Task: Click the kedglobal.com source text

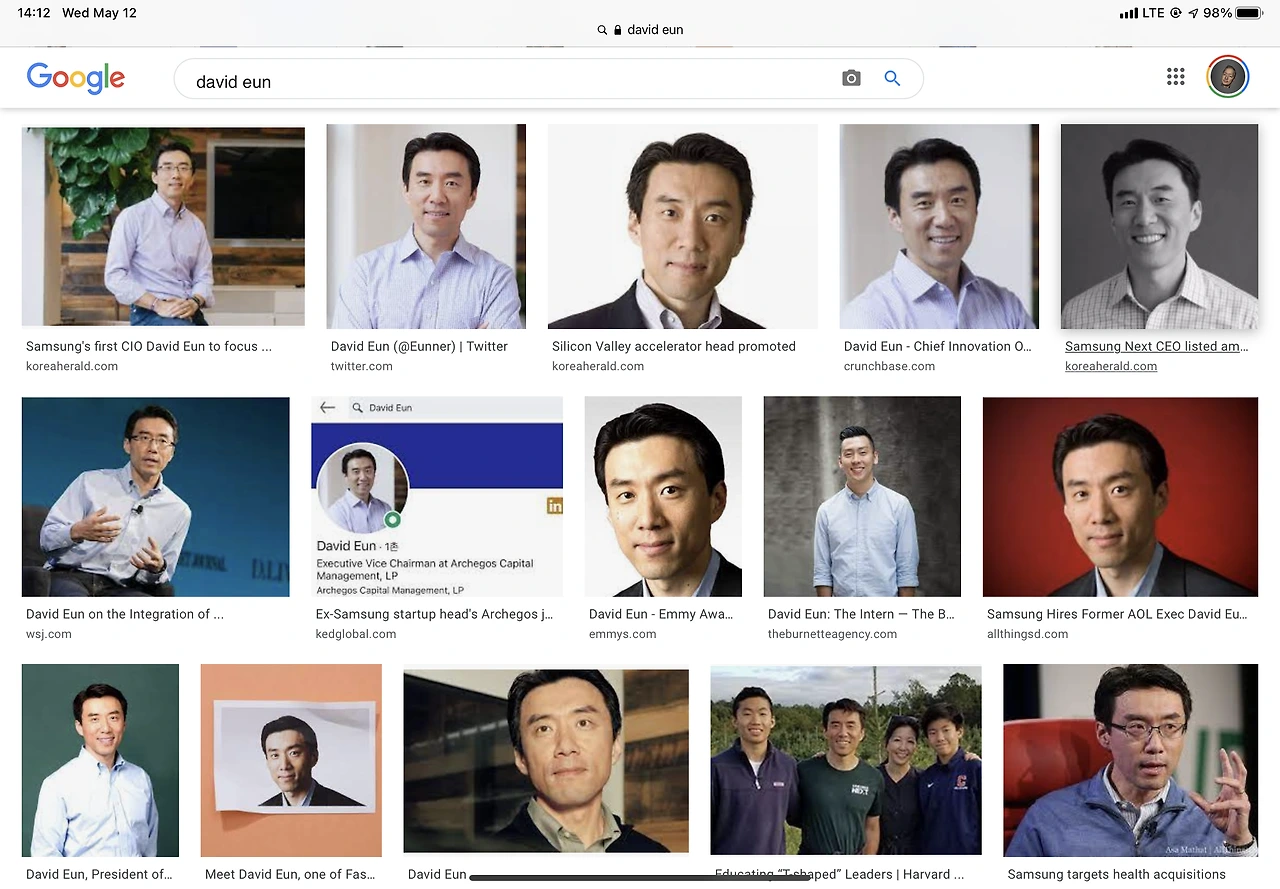Action: coord(356,635)
